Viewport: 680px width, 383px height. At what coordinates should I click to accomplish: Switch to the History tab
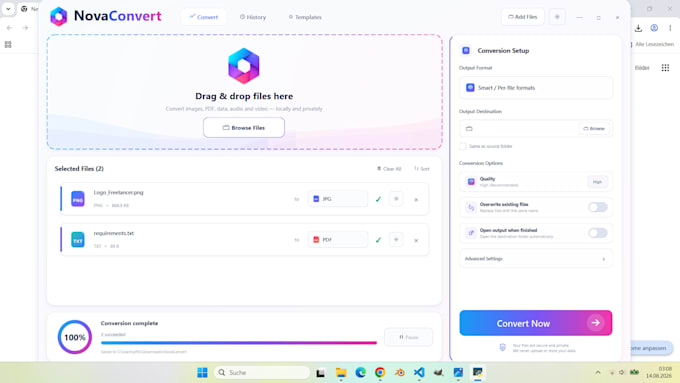253,17
